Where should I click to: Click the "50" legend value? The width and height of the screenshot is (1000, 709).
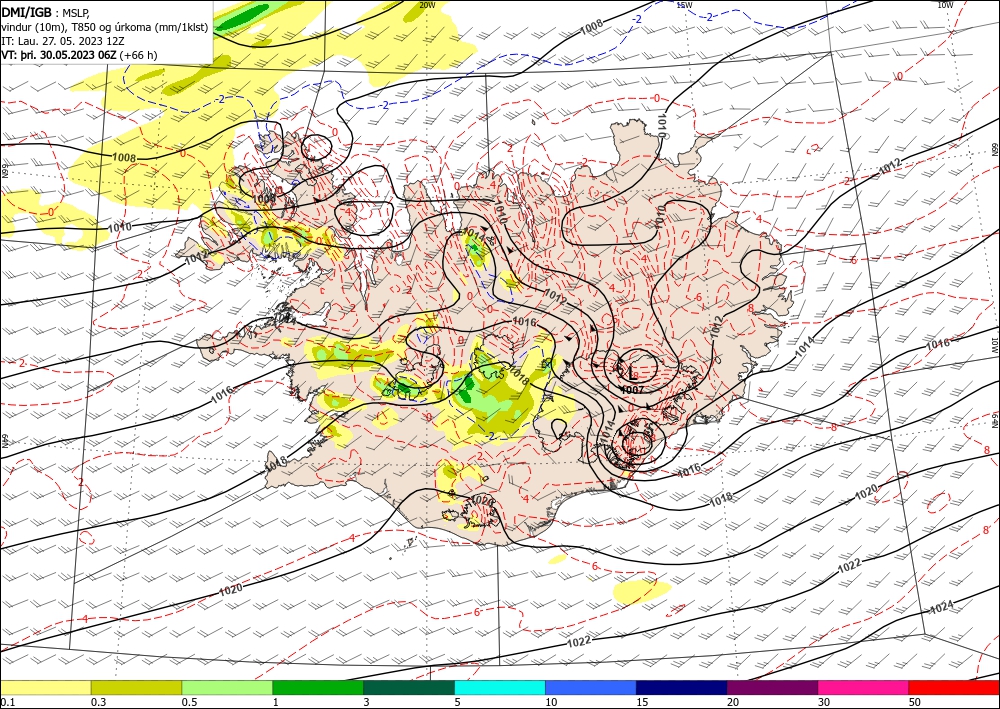[915, 702]
